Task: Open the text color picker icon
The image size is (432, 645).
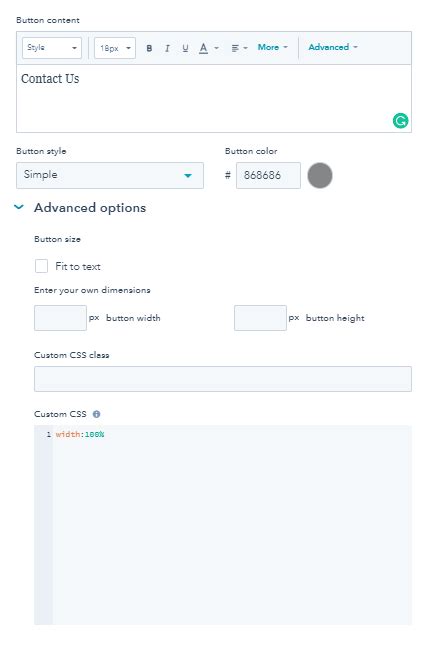Action: (203, 48)
